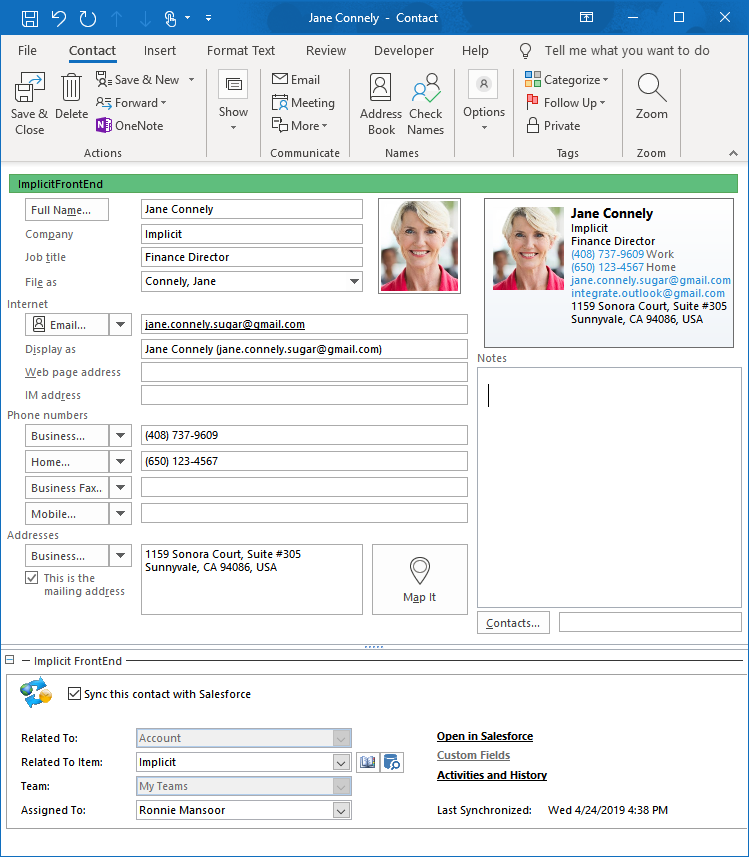The height and width of the screenshot is (857, 750).
Task: Open the Address Book
Action: [x=381, y=90]
